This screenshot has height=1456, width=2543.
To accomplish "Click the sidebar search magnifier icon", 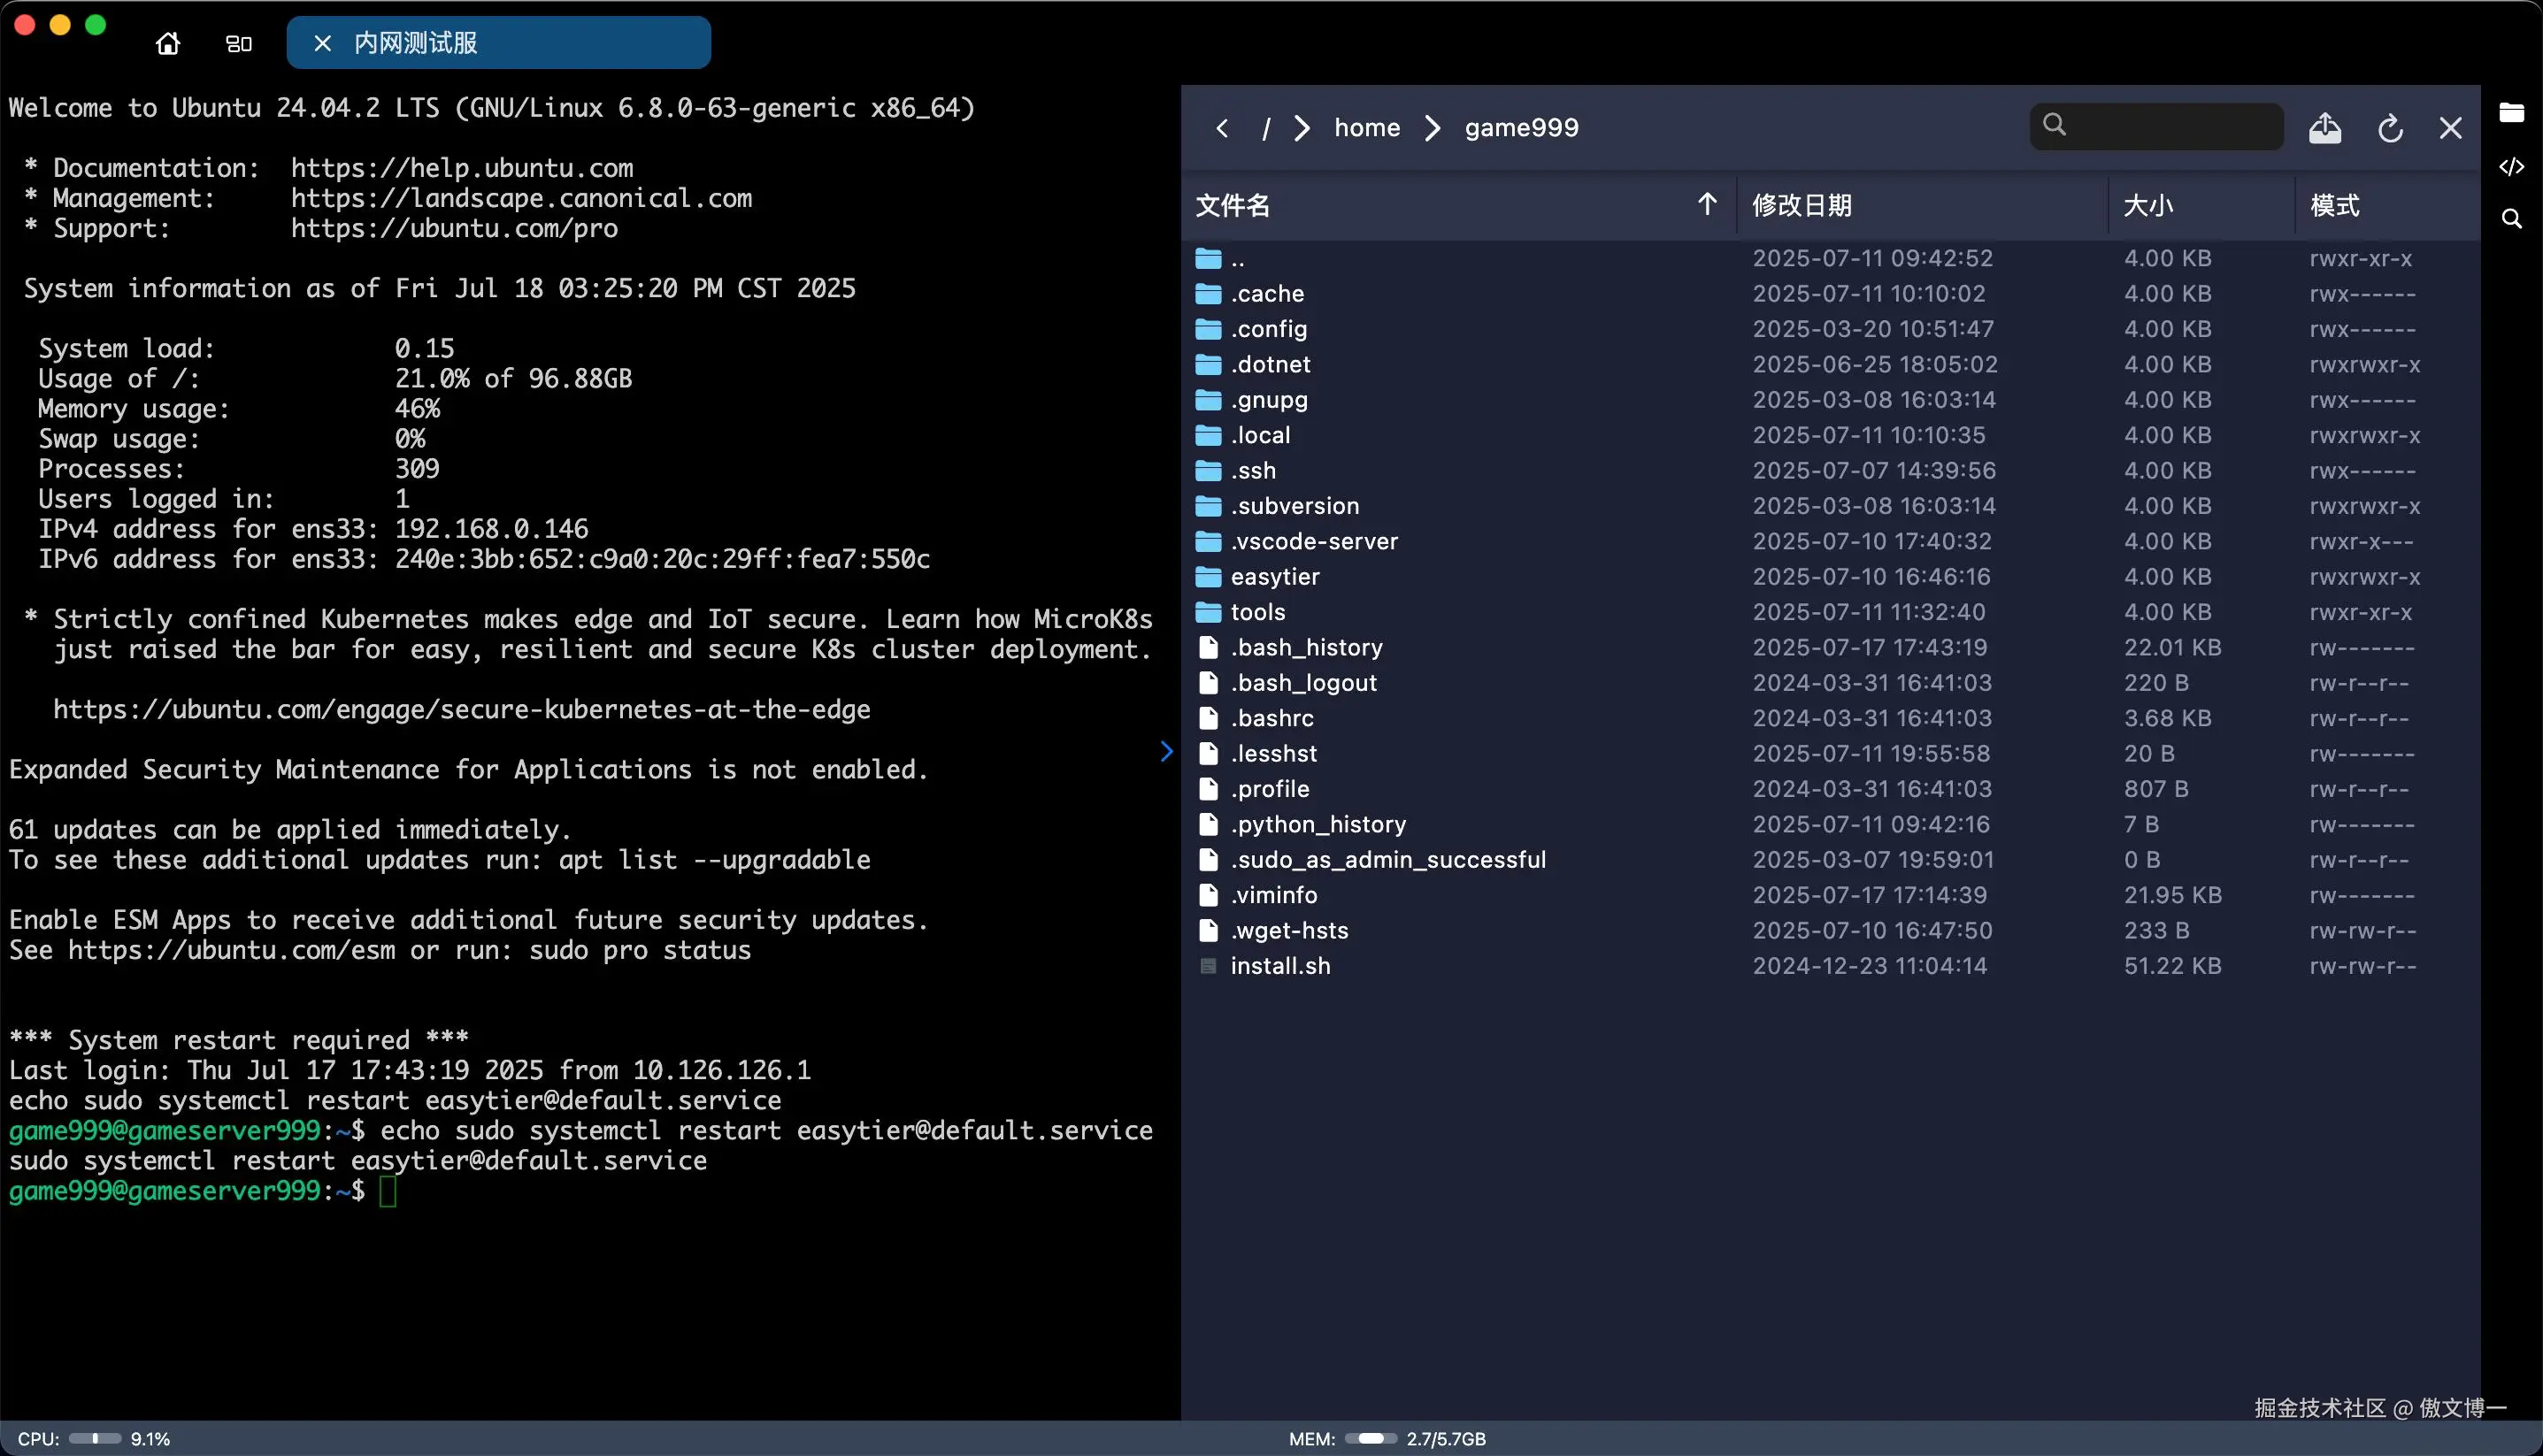I will click(2511, 219).
